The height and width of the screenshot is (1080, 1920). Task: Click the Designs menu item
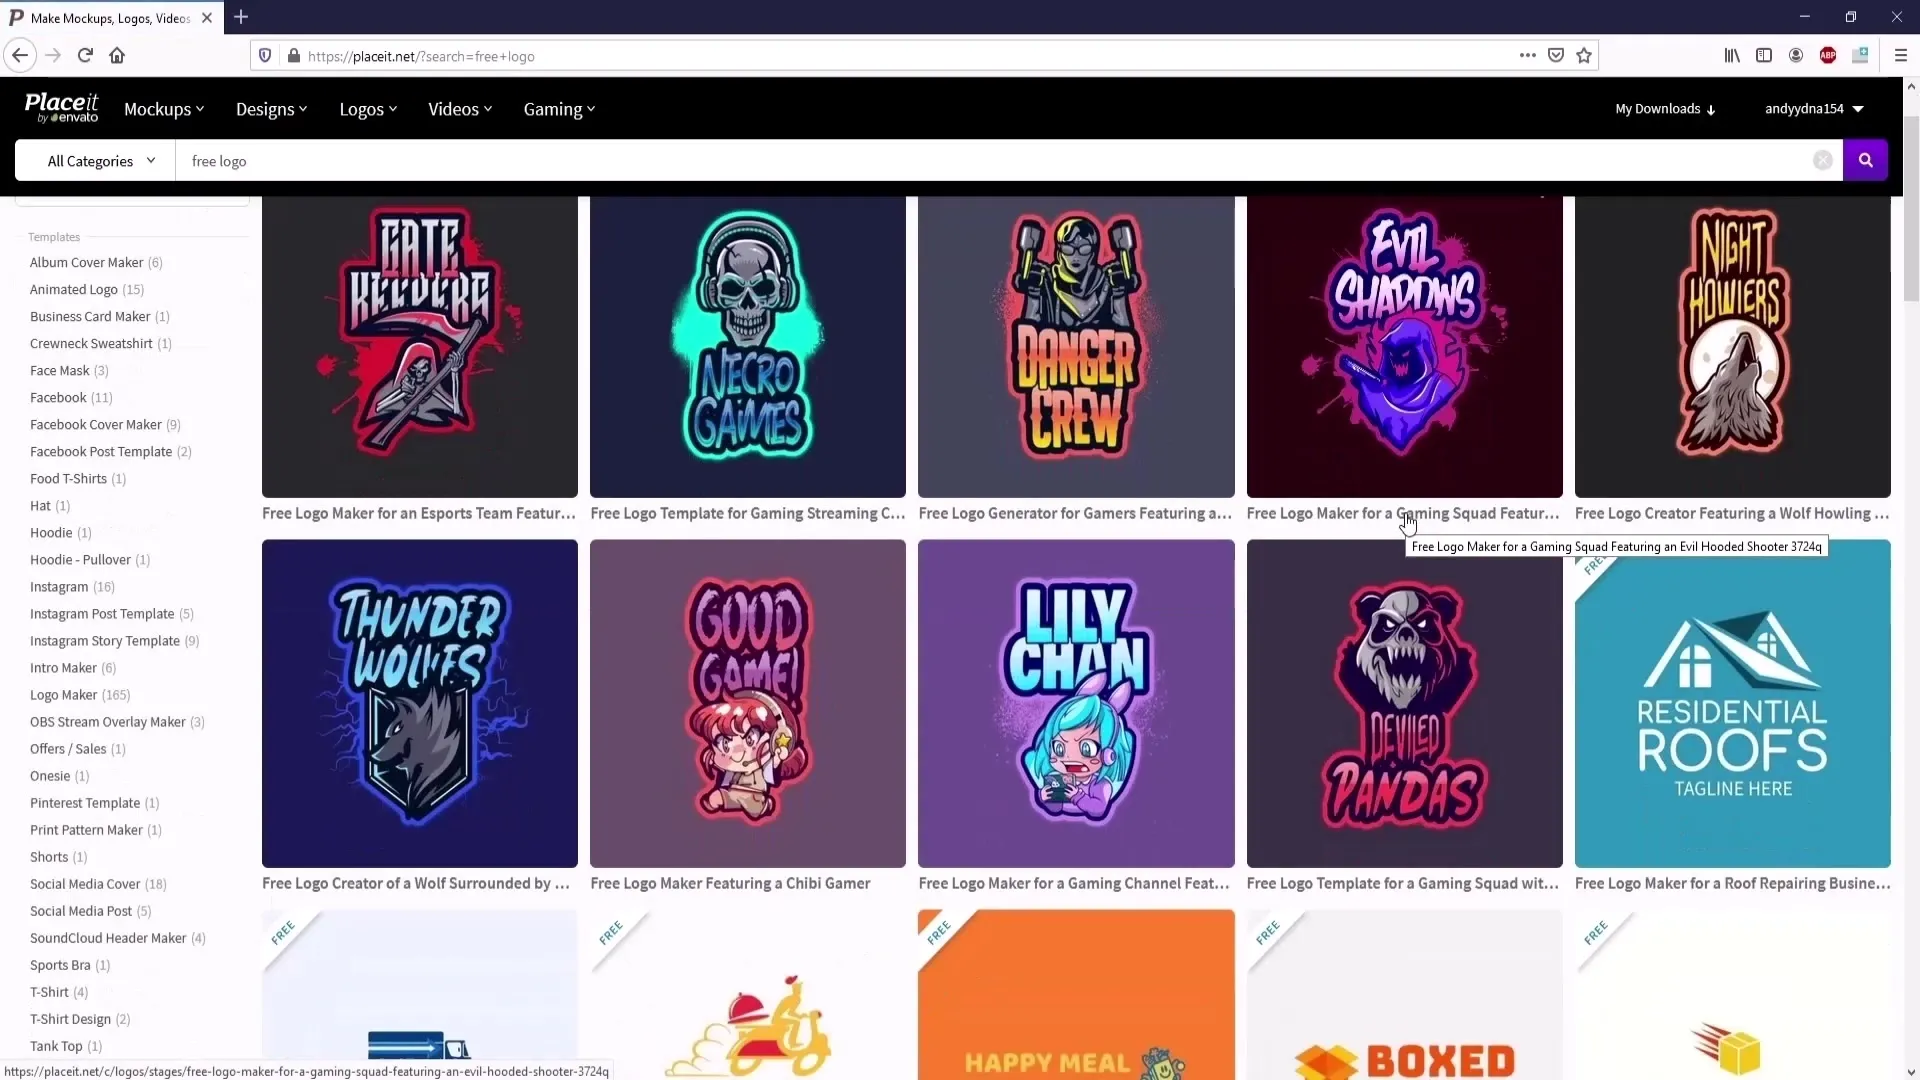pyautogui.click(x=269, y=108)
